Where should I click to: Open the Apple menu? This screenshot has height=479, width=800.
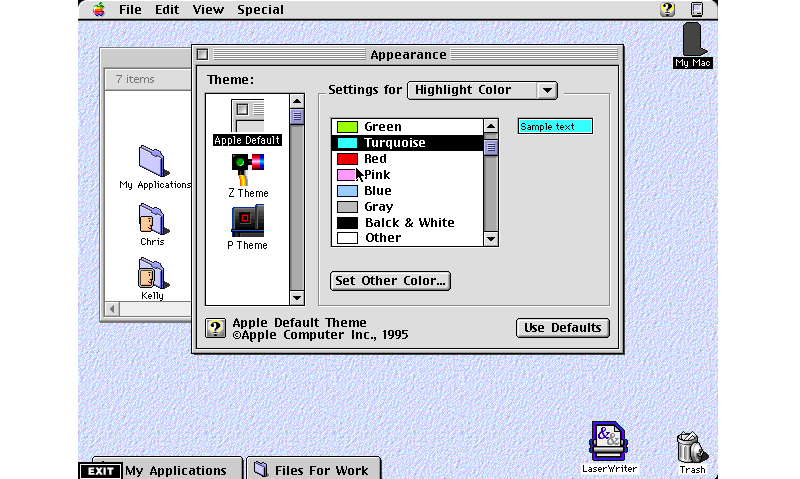click(x=99, y=9)
